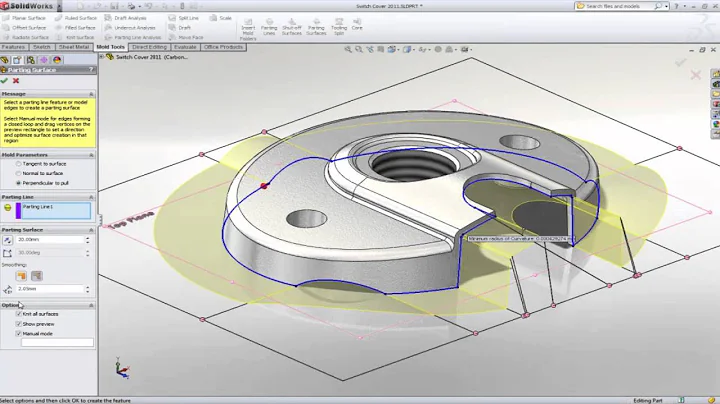
Task: Switch to the Office Products tab
Action: [x=223, y=47]
